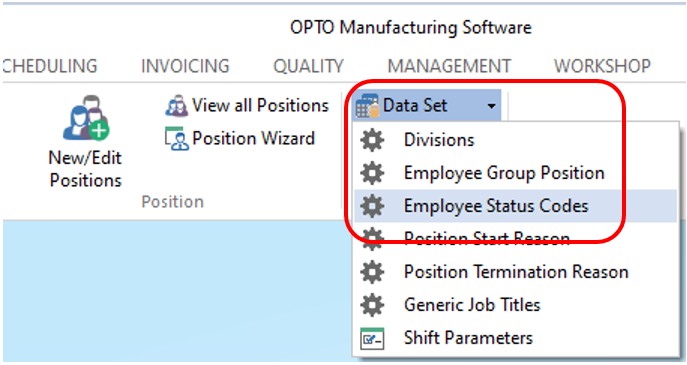Click the Data Set table icon
Screen dimensions: 687x365
tap(367, 106)
